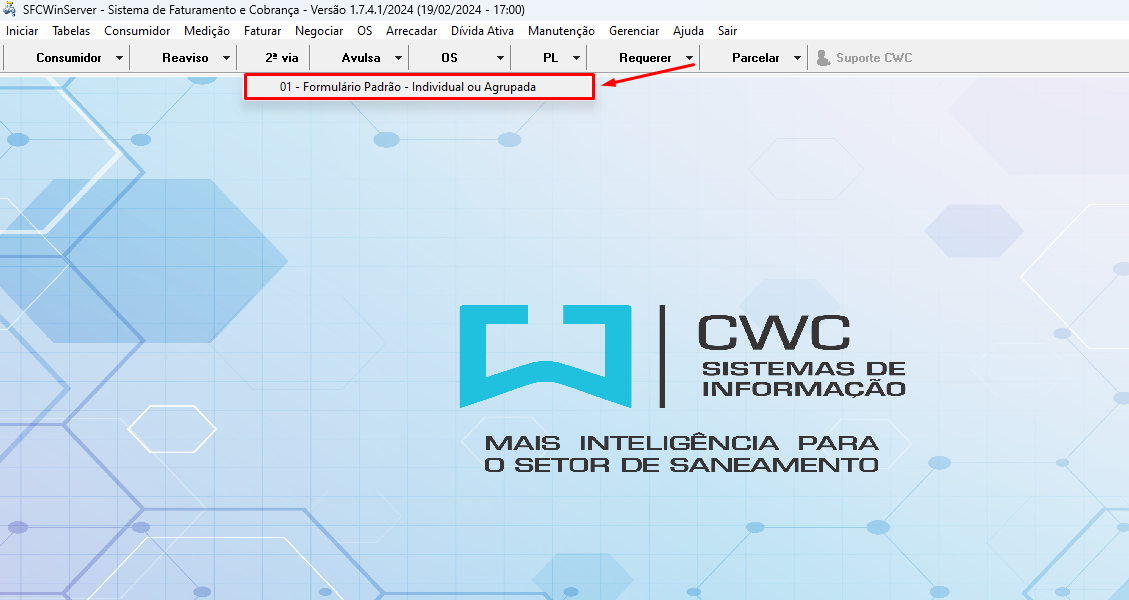Screen dimensions: 1129x600
Task: Open the Arrecadar menu
Action: [x=411, y=31]
